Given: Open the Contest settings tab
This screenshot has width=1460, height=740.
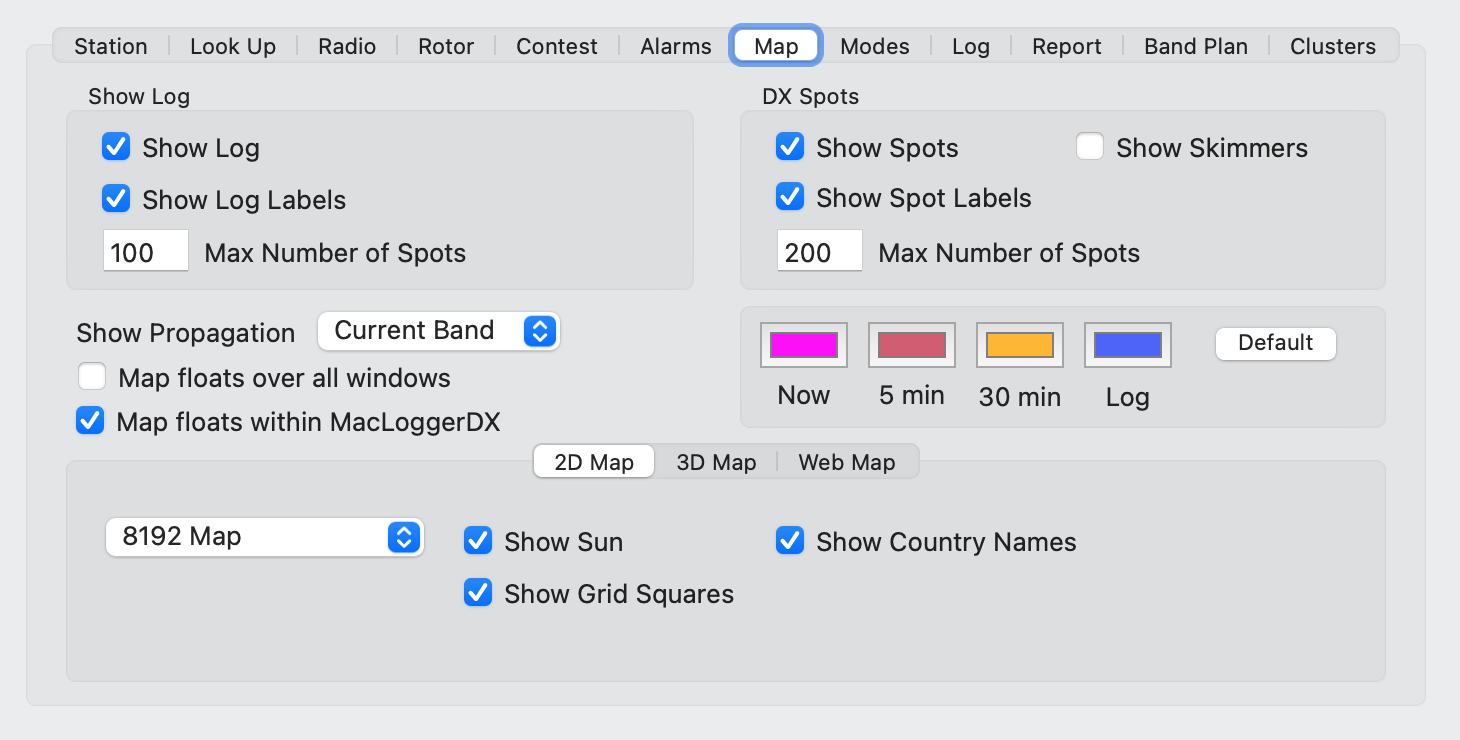Looking at the screenshot, I should tap(556, 45).
